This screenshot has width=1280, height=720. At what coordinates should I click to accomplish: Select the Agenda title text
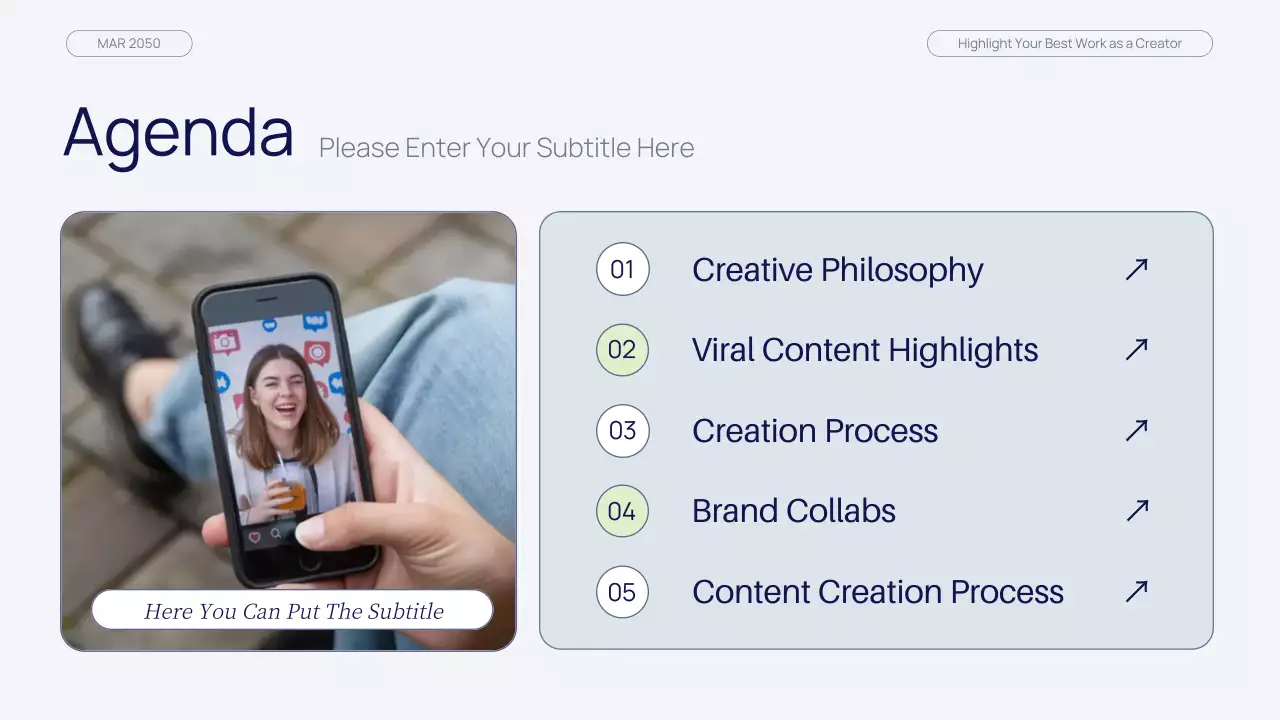(x=179, y=133)
